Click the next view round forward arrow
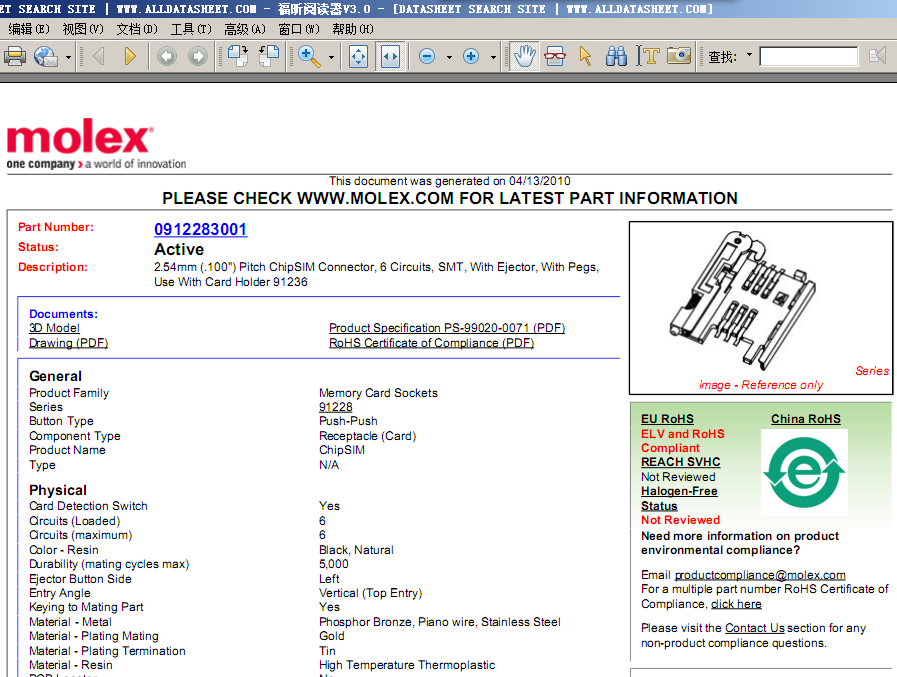The image size is (897, 677). click(x=198, y=56)
